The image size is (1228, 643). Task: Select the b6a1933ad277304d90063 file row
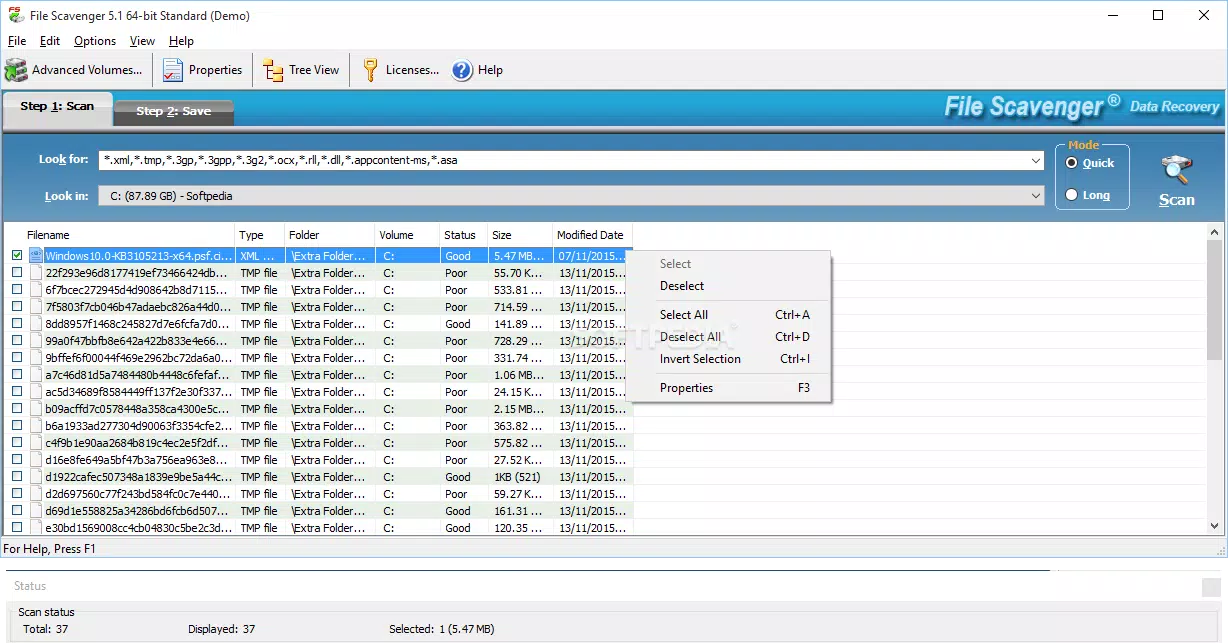pyautogui.click(x=319, y=426)
